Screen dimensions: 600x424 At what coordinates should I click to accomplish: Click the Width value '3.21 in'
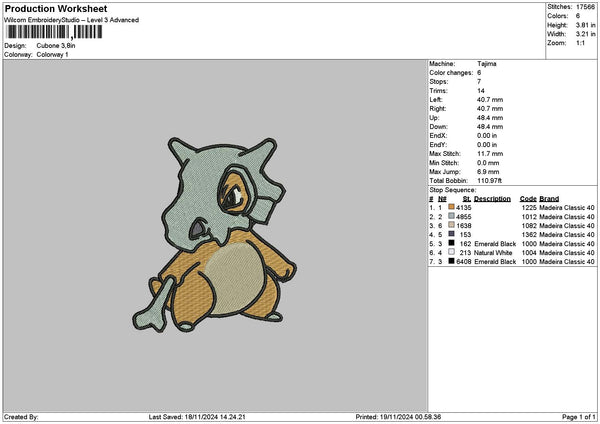pos(586,34)
